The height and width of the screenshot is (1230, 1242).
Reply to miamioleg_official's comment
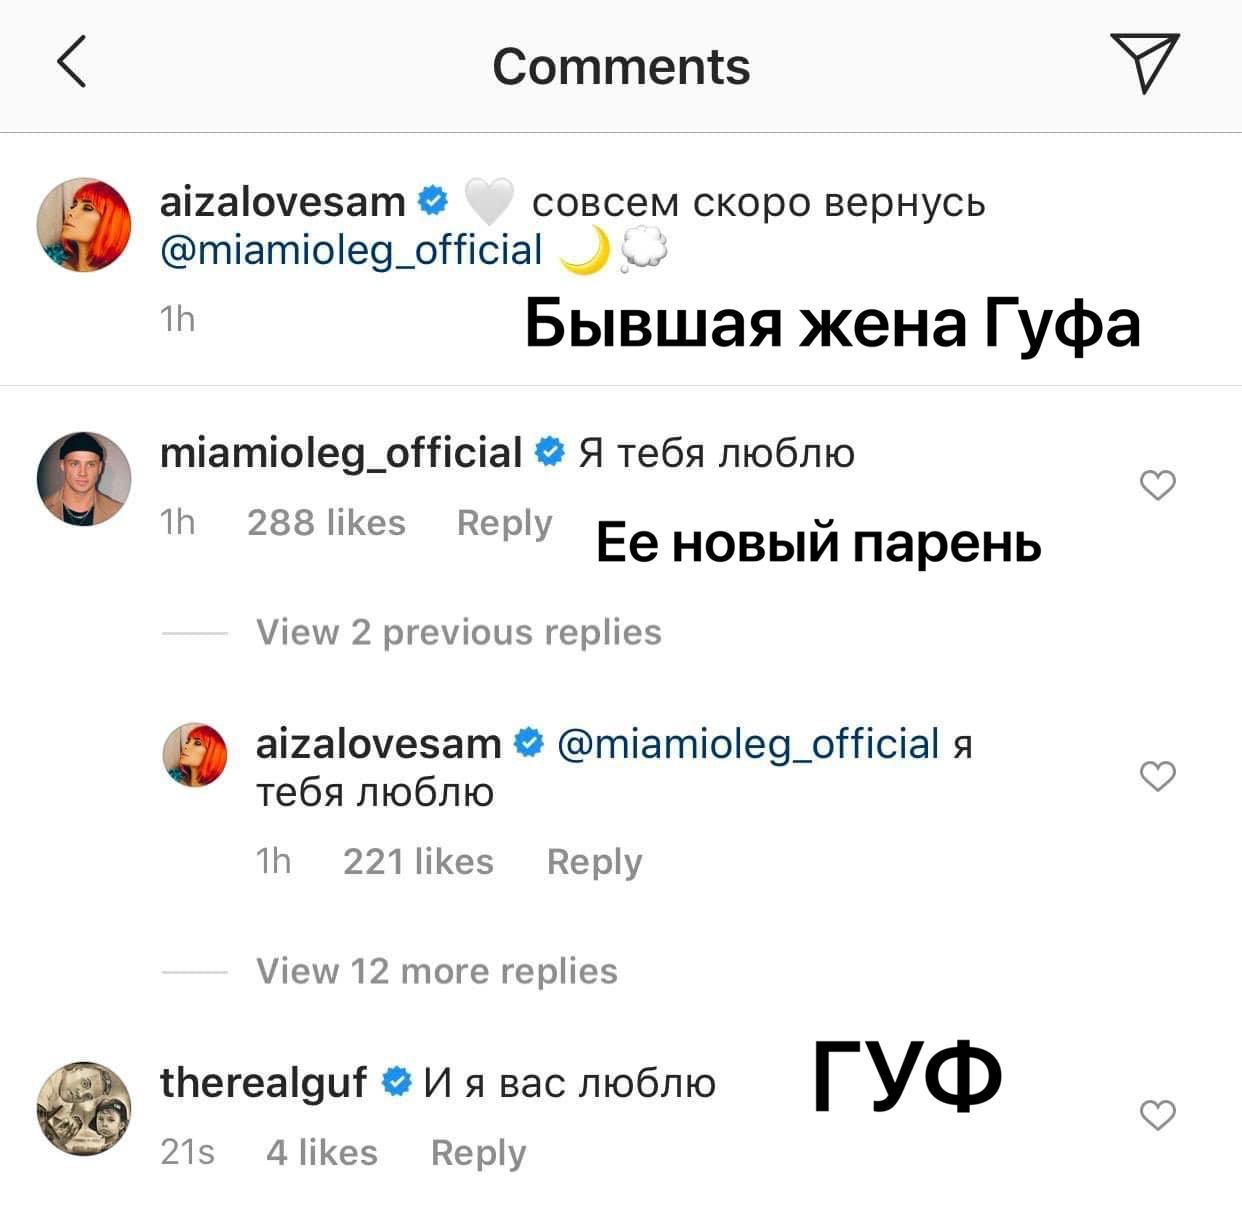tap(504, 523)
